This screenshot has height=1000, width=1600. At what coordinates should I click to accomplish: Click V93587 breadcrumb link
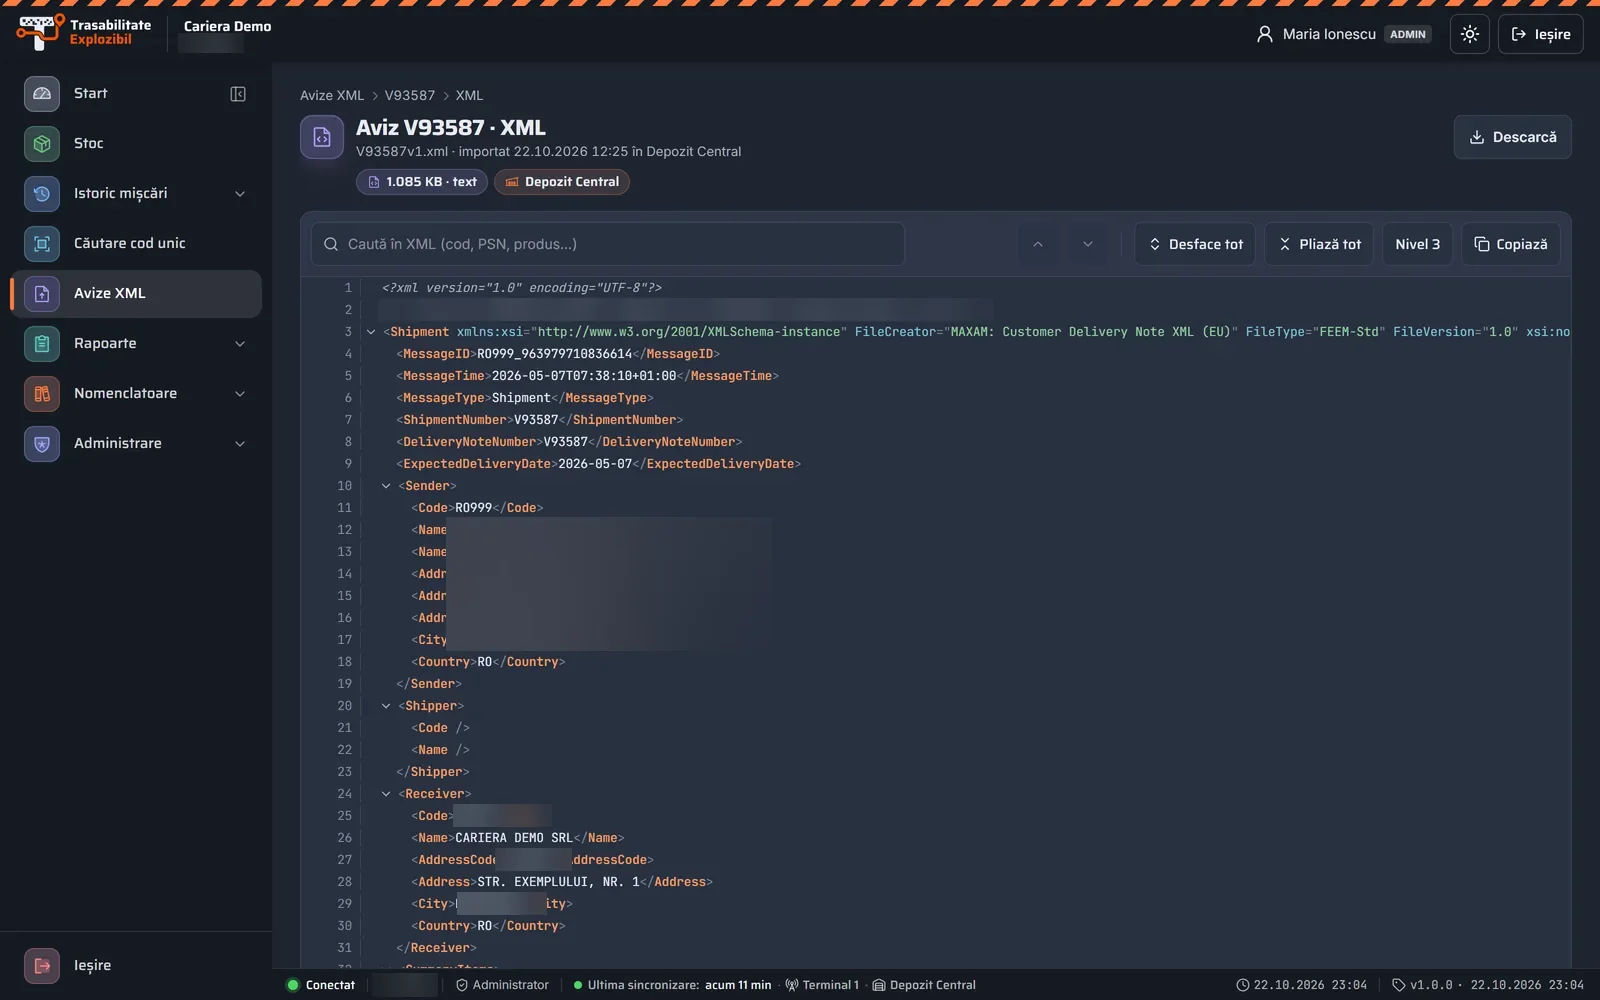pos(410,96)
